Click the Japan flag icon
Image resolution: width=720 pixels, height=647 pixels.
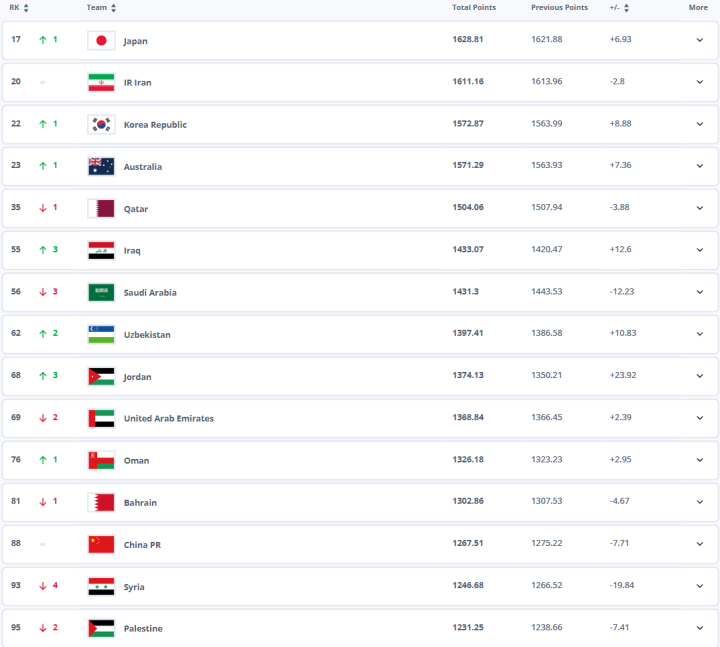coord(101,41)
